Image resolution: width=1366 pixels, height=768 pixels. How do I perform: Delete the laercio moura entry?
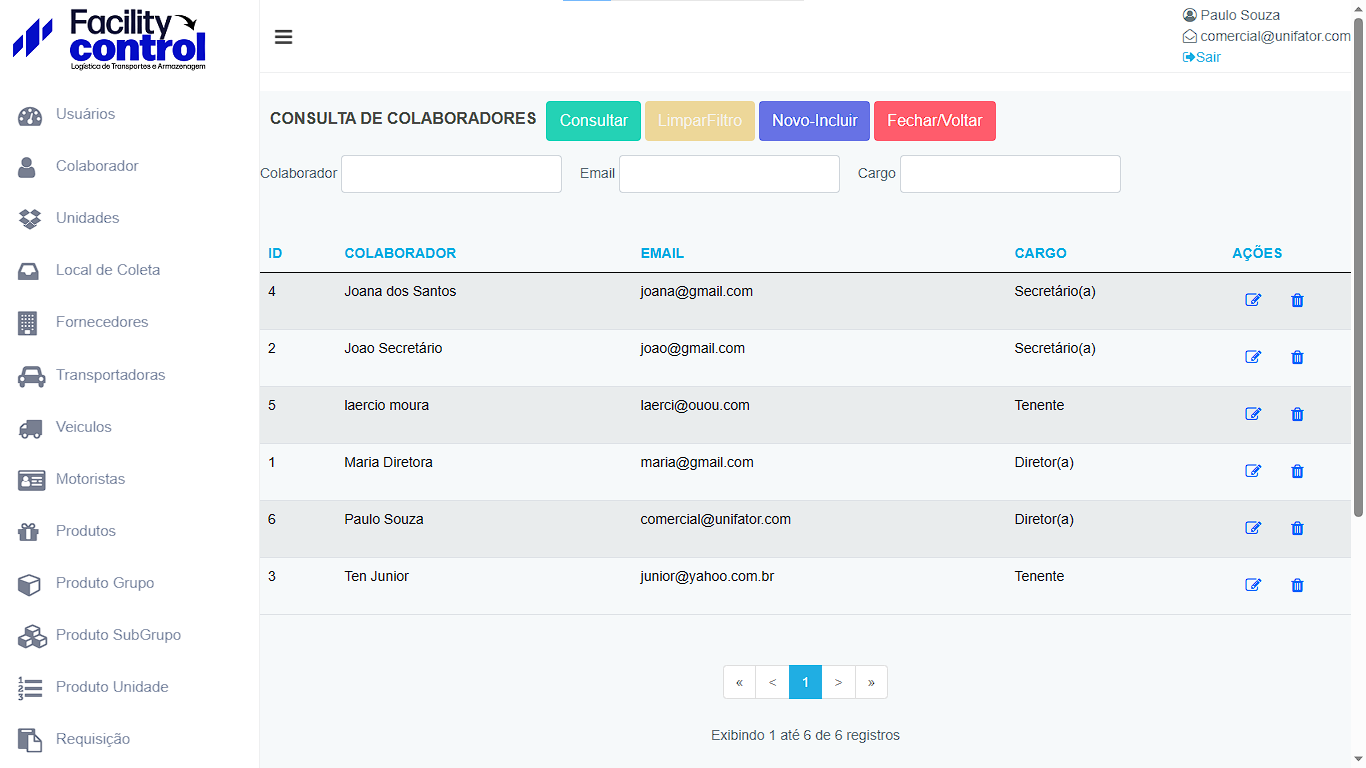coord(1297,414)
